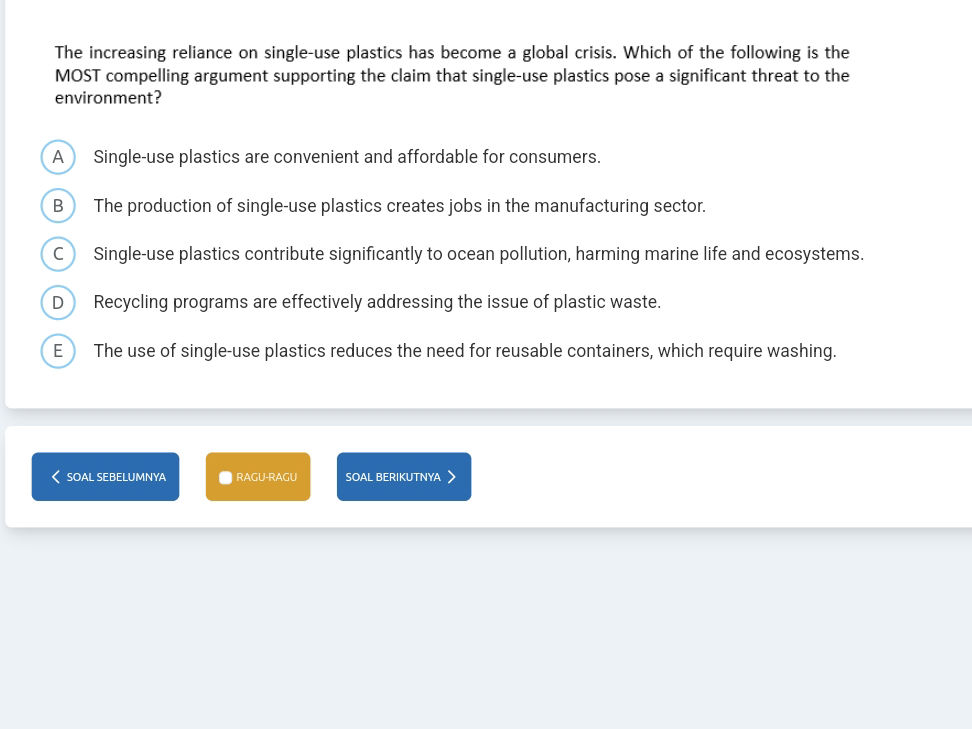972x729 pixels.
Task: Click the recycling programs answer text
Action: tap(377, 302)
